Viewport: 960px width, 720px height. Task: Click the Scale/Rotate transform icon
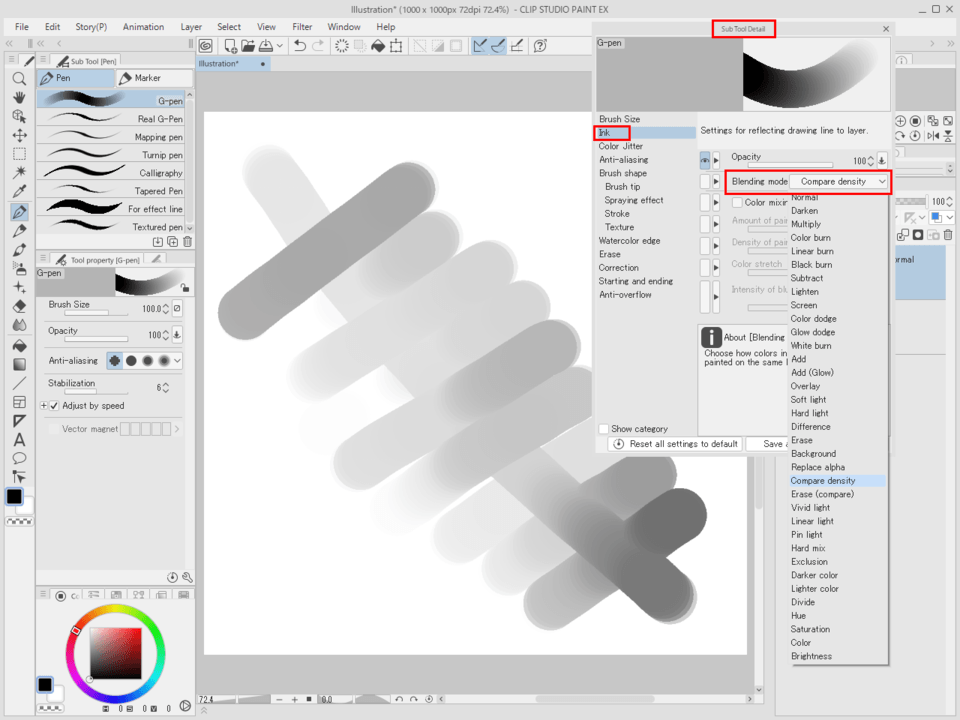point(396,46)
